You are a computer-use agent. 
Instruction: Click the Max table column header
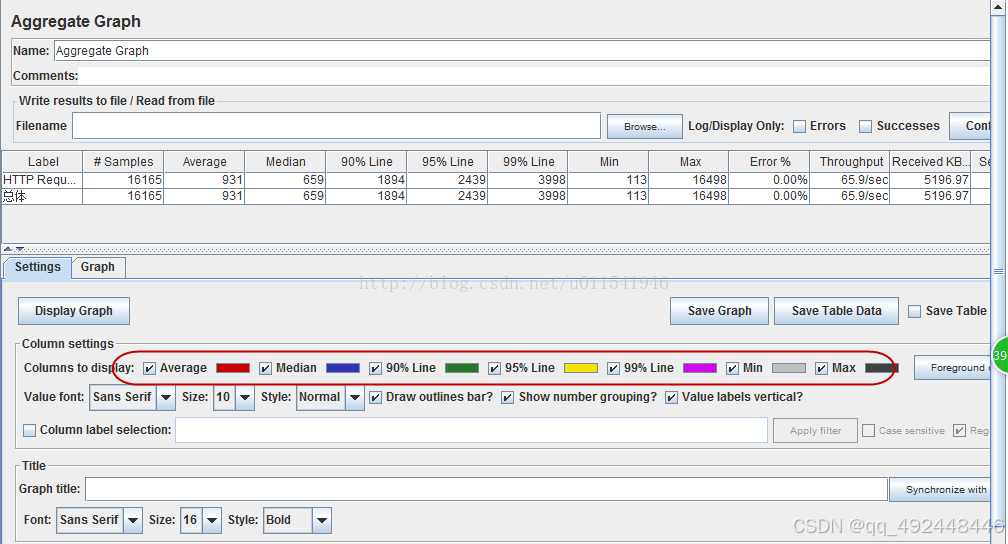coord(689,162)
